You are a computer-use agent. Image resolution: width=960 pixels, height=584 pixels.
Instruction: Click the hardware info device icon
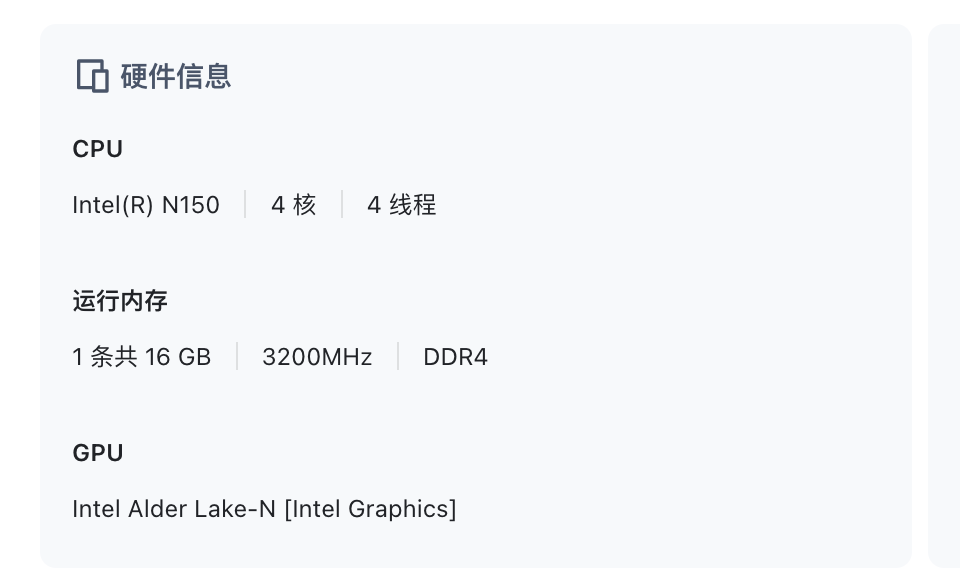[92, 76]
